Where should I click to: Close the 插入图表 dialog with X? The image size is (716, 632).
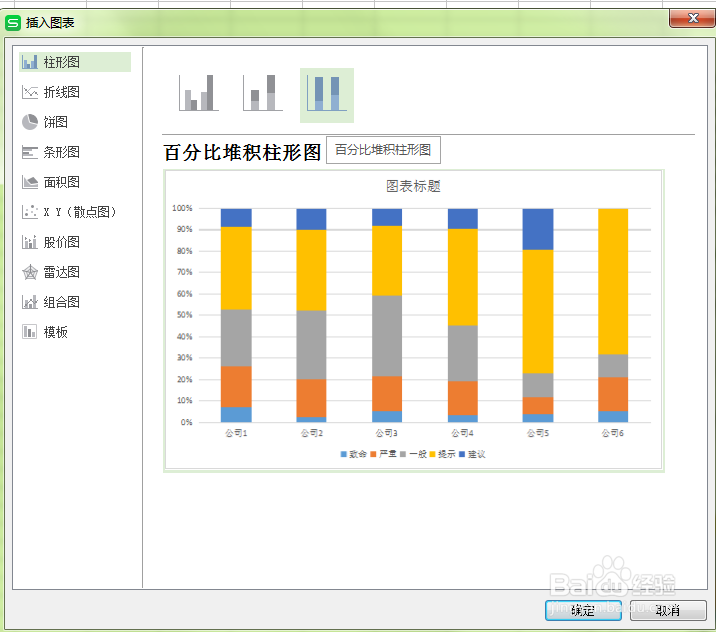click(692, 18)
